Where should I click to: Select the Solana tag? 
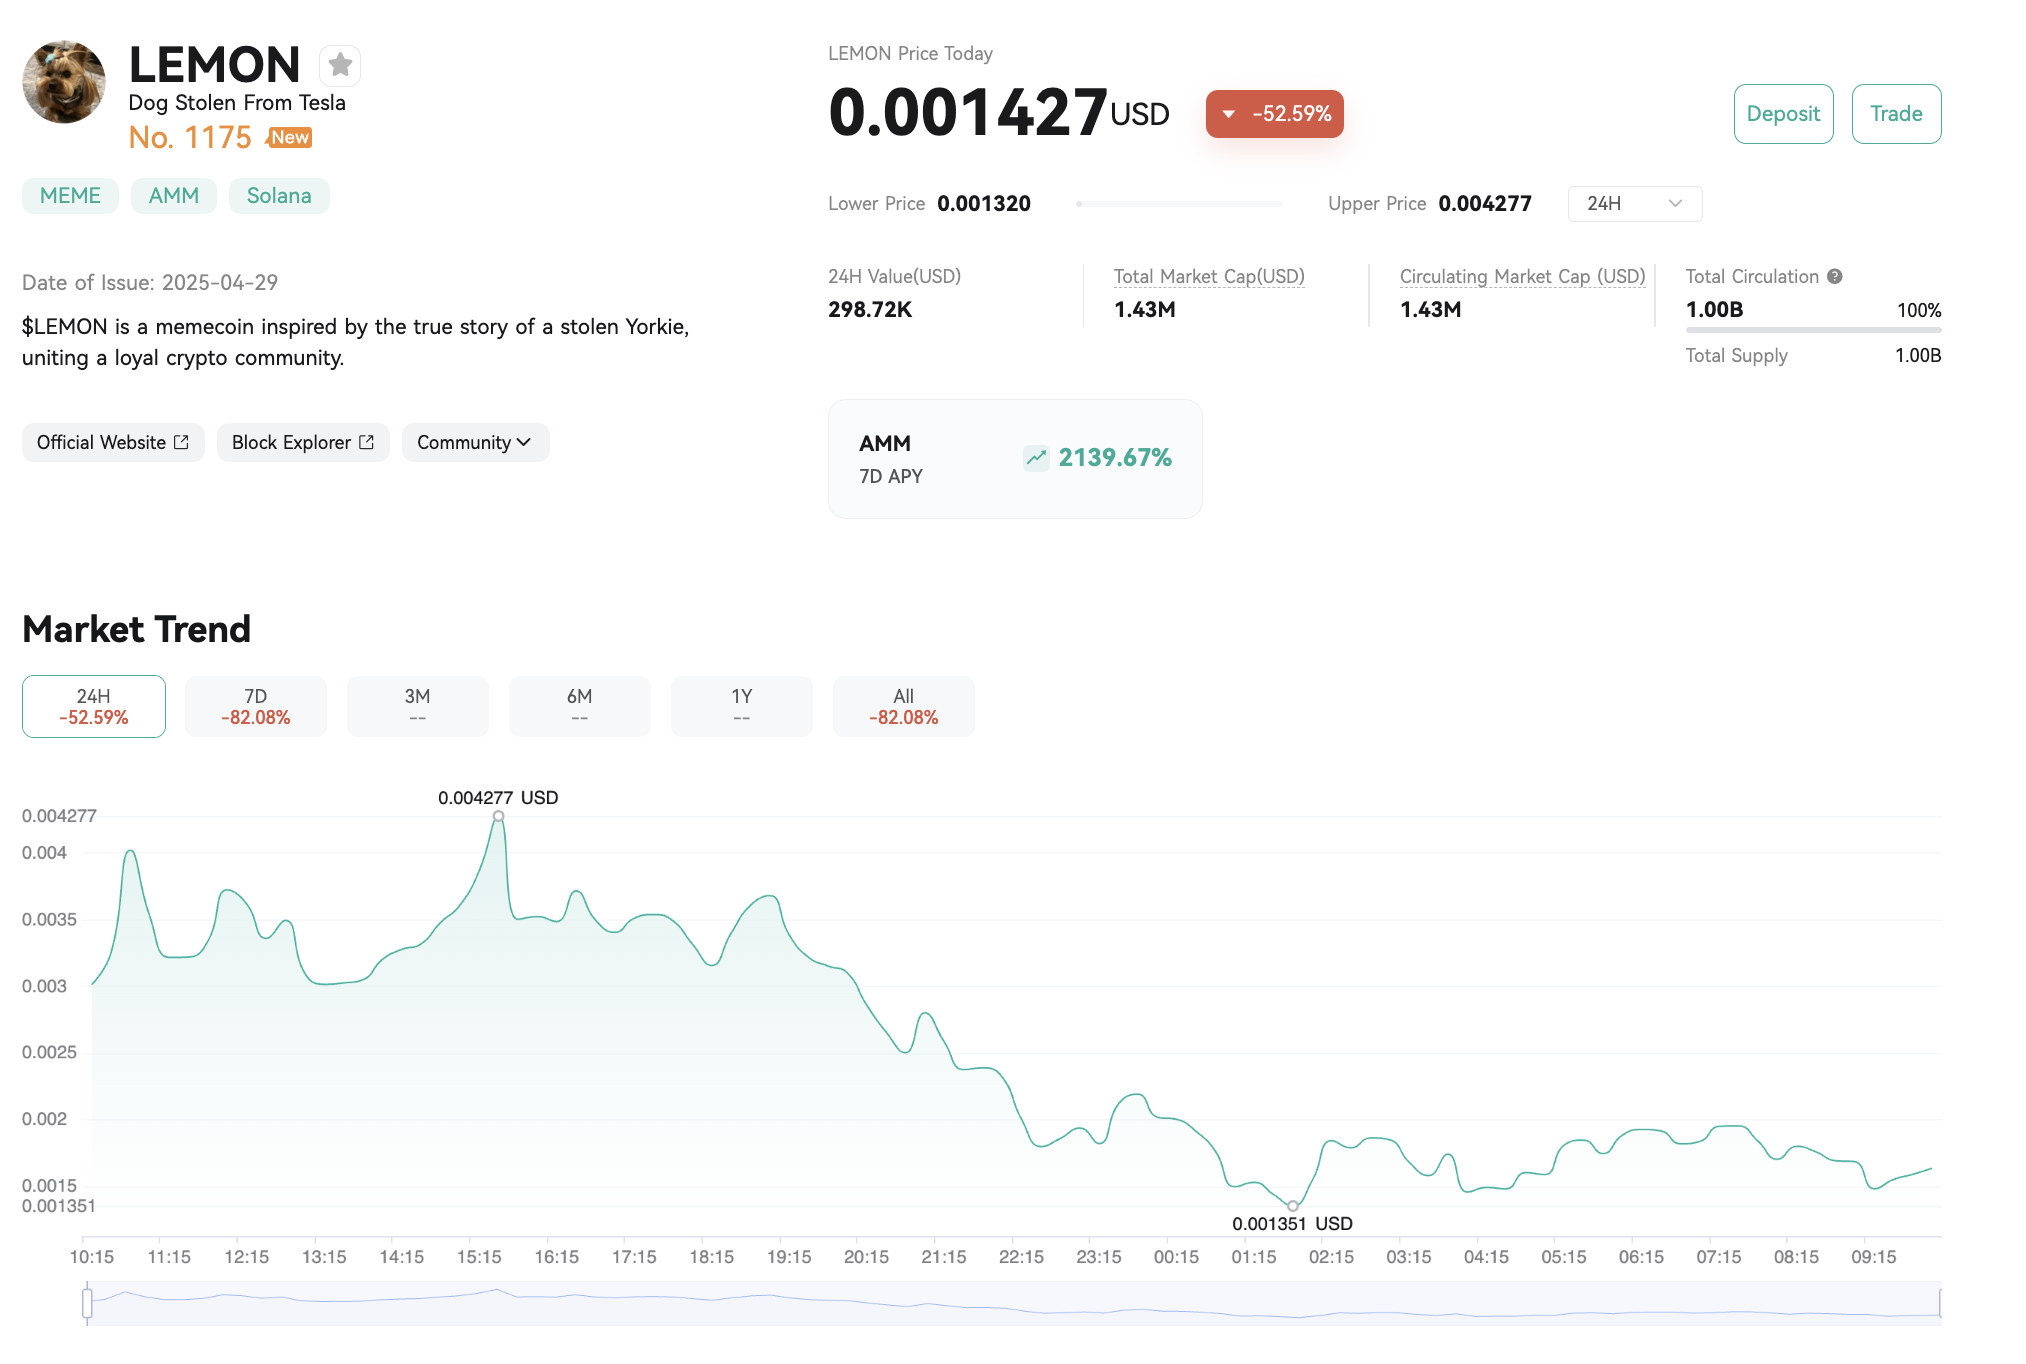[x=279, y=196]
